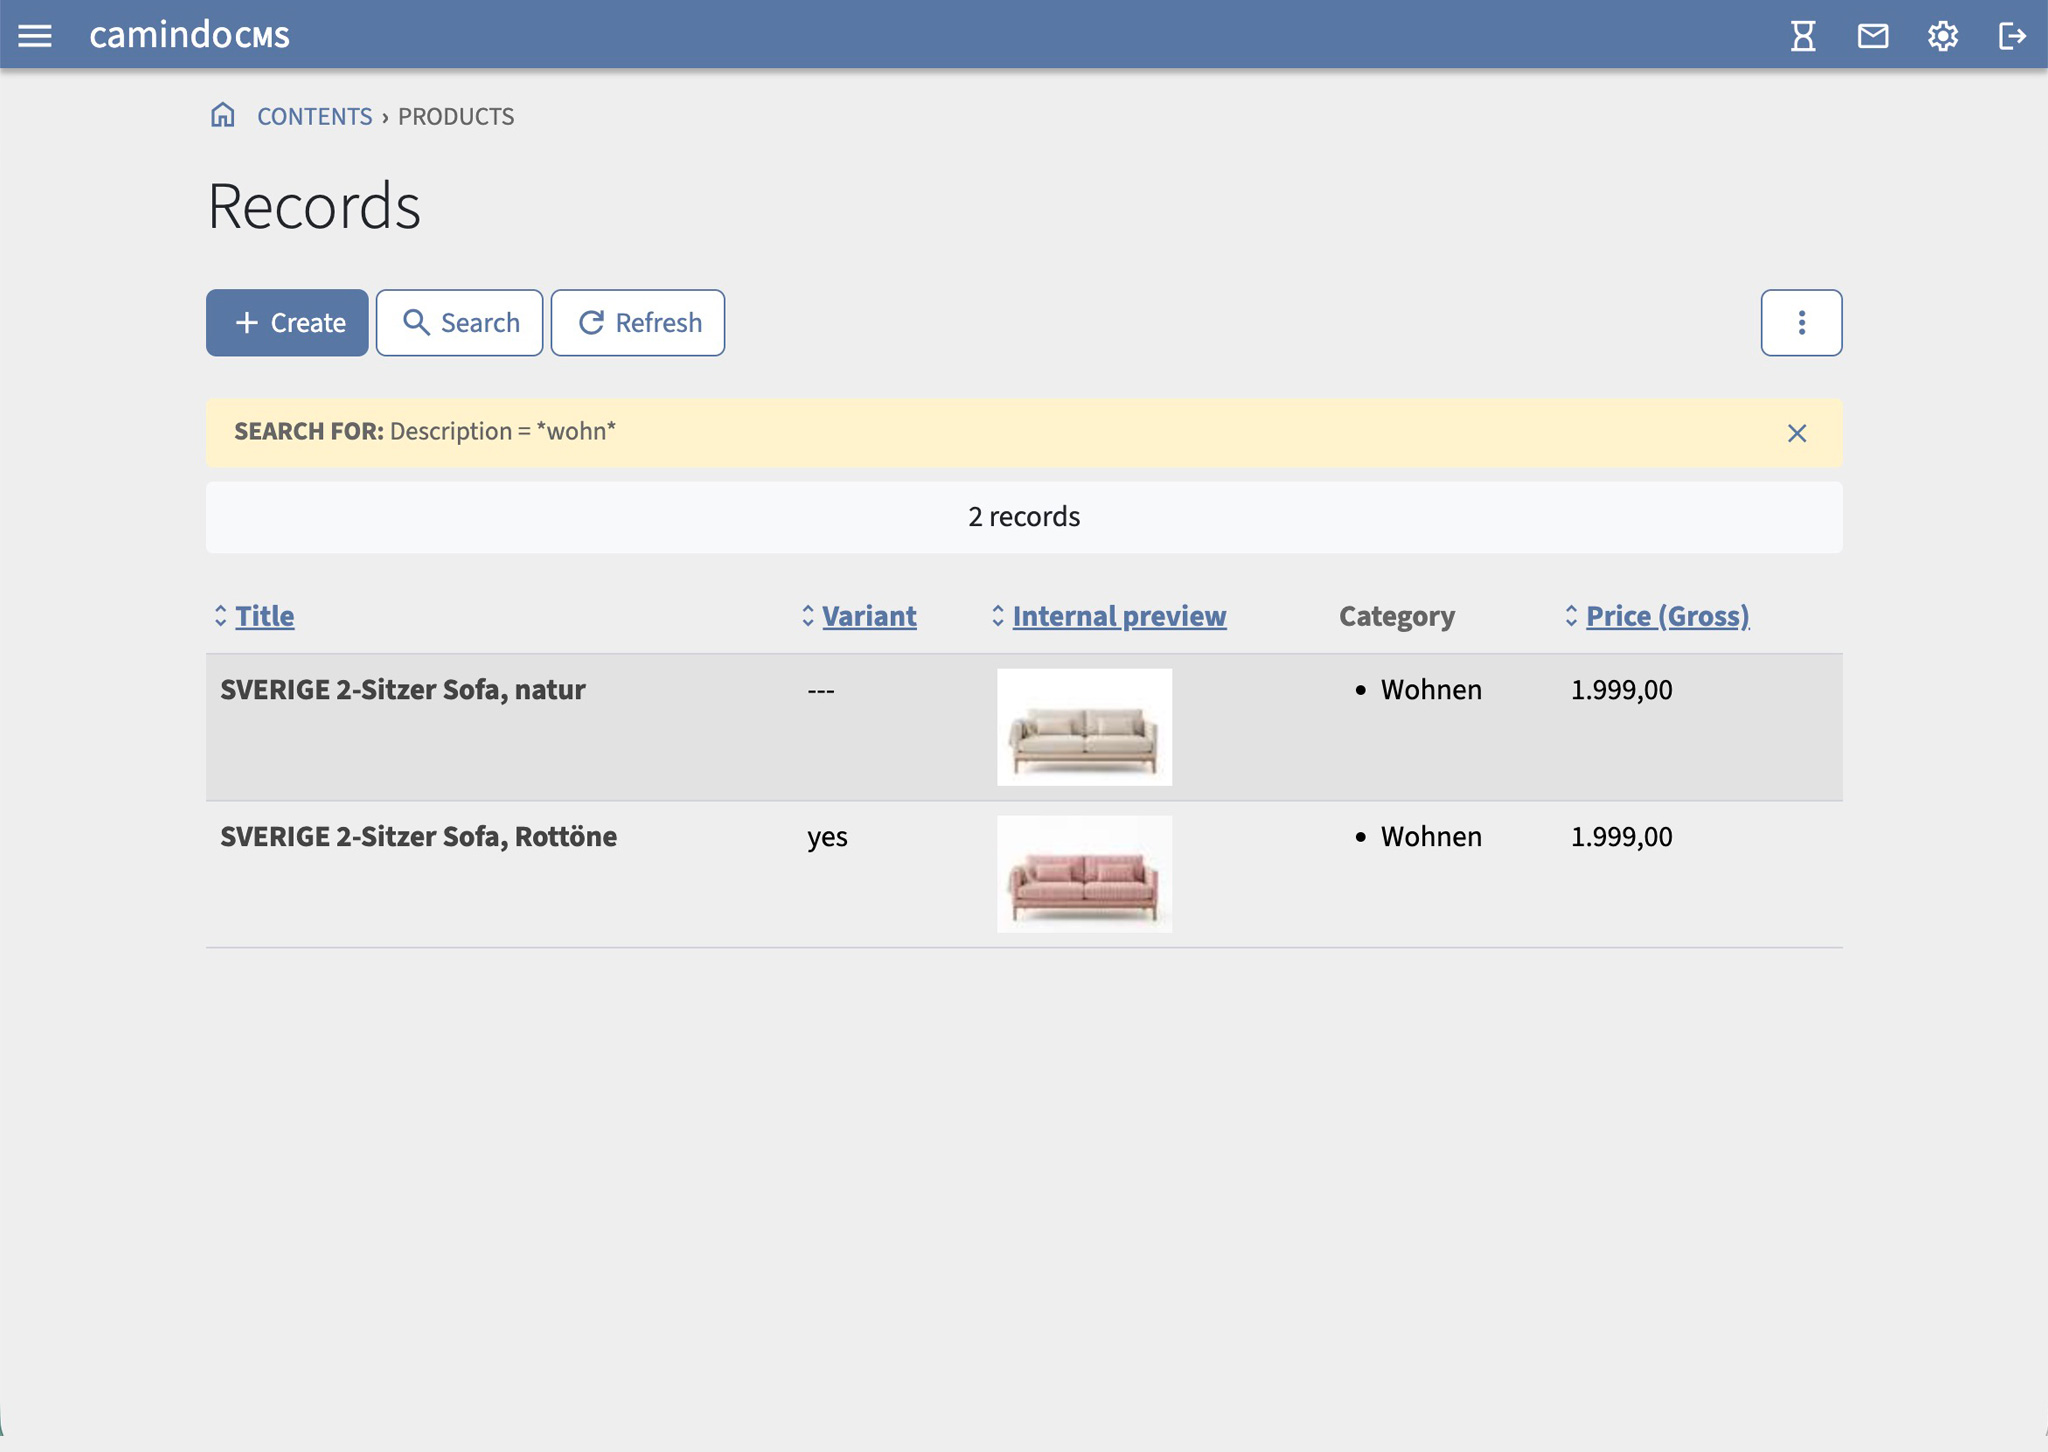
Task: Create a new record
Action: (287, 323)
